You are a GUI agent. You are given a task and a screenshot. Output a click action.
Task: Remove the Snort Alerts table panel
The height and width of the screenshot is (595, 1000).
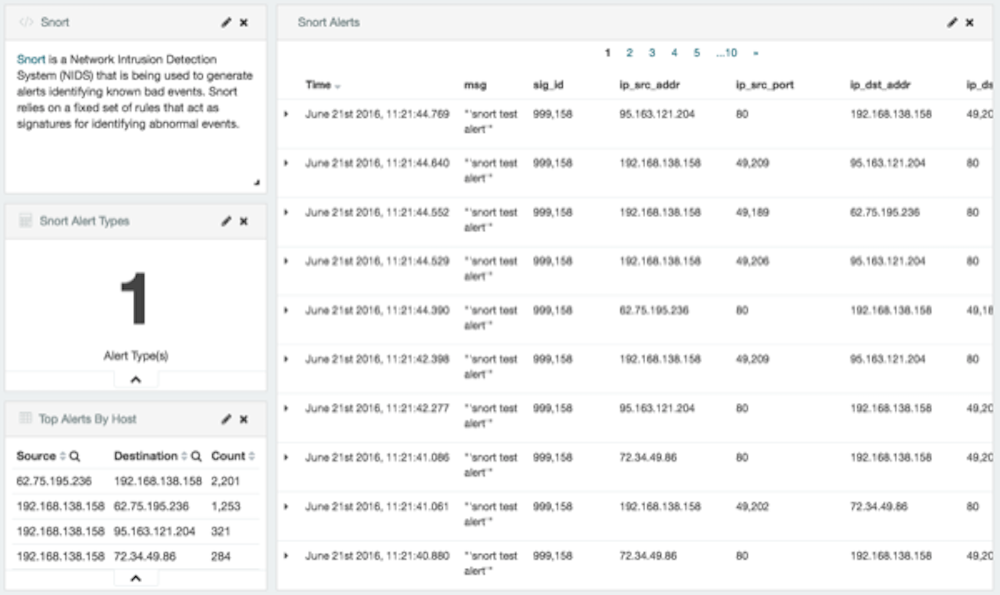tap(969, 22)
